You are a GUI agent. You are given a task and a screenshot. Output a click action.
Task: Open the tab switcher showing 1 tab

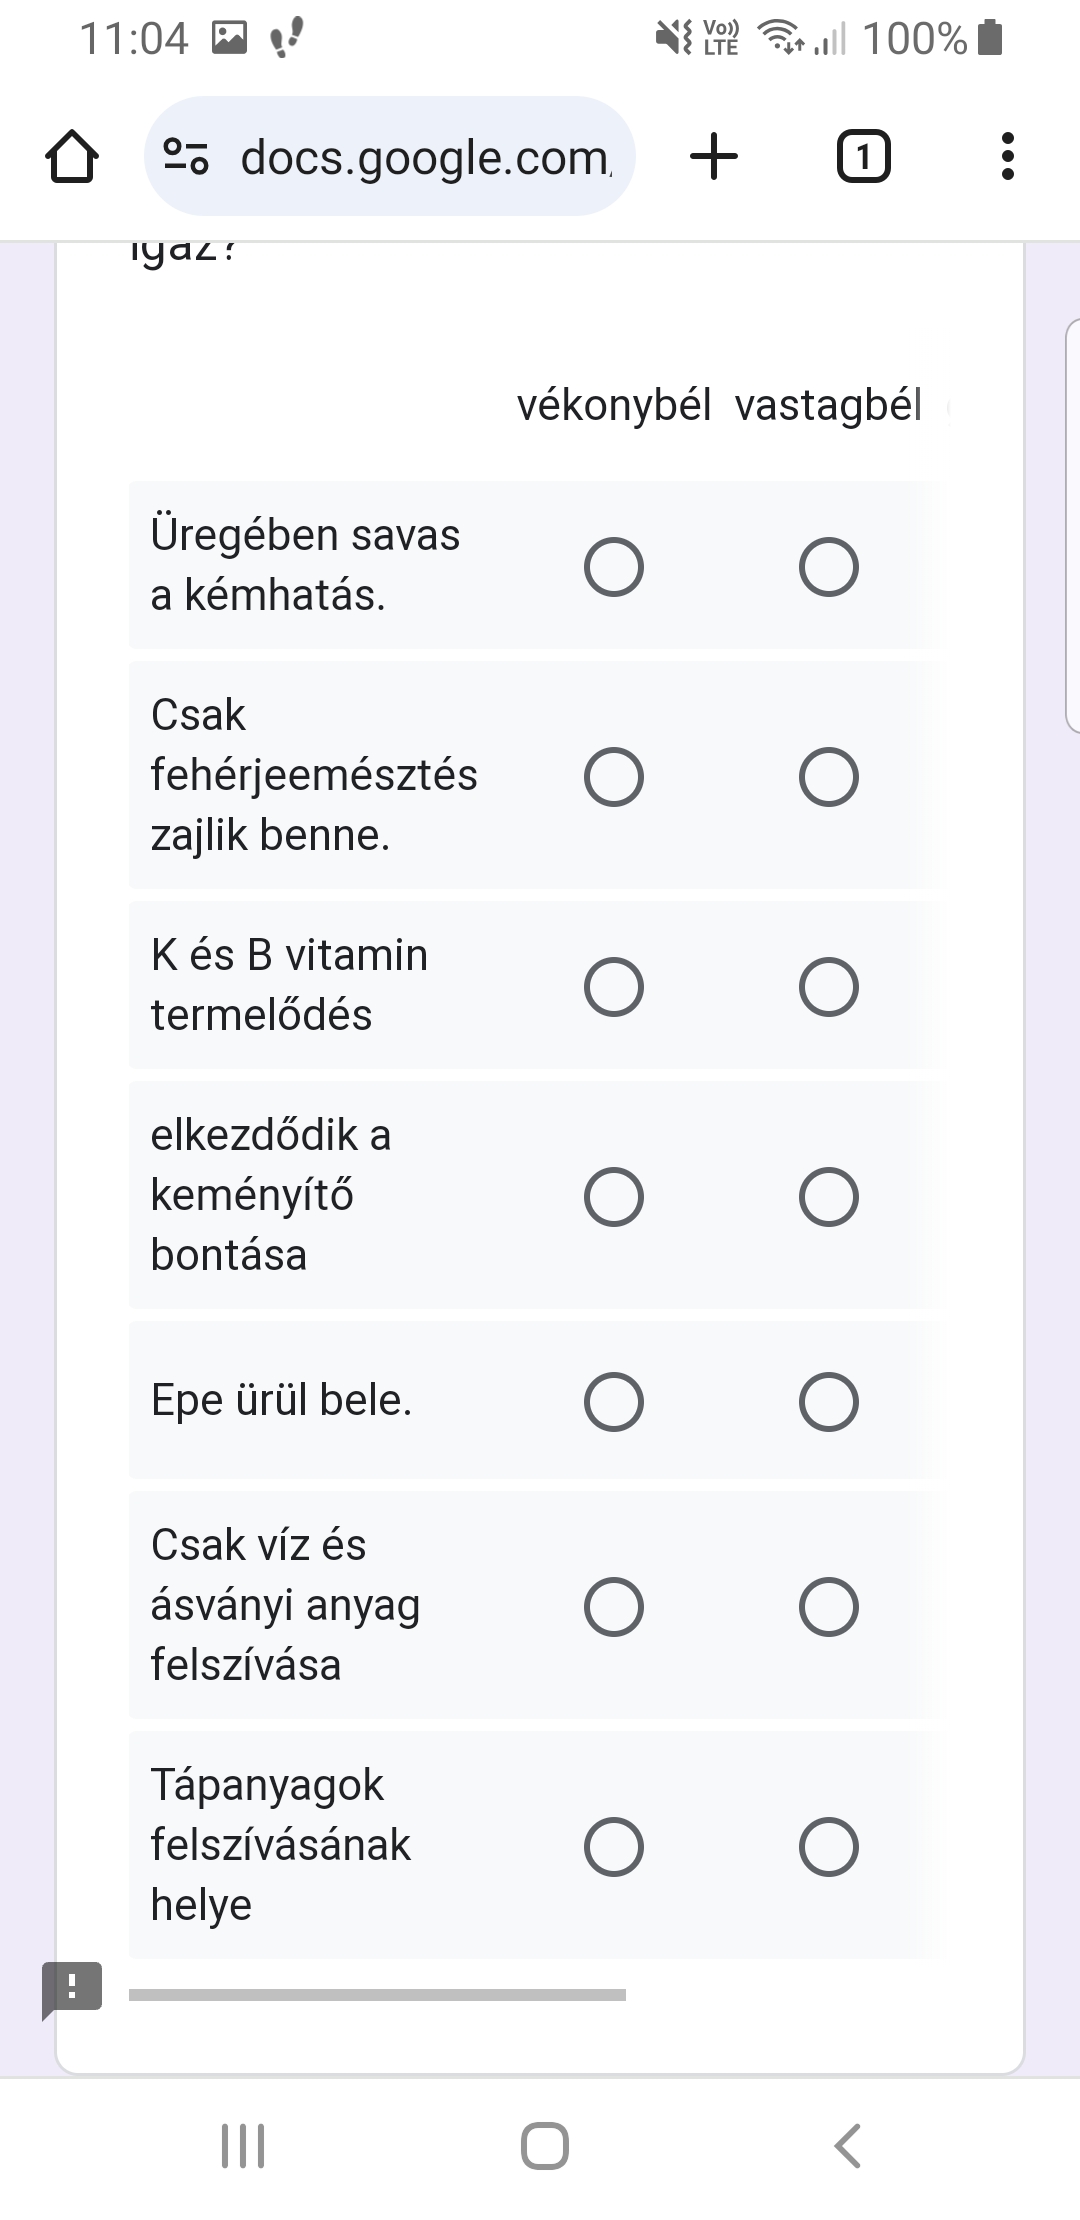coord(862,157)
